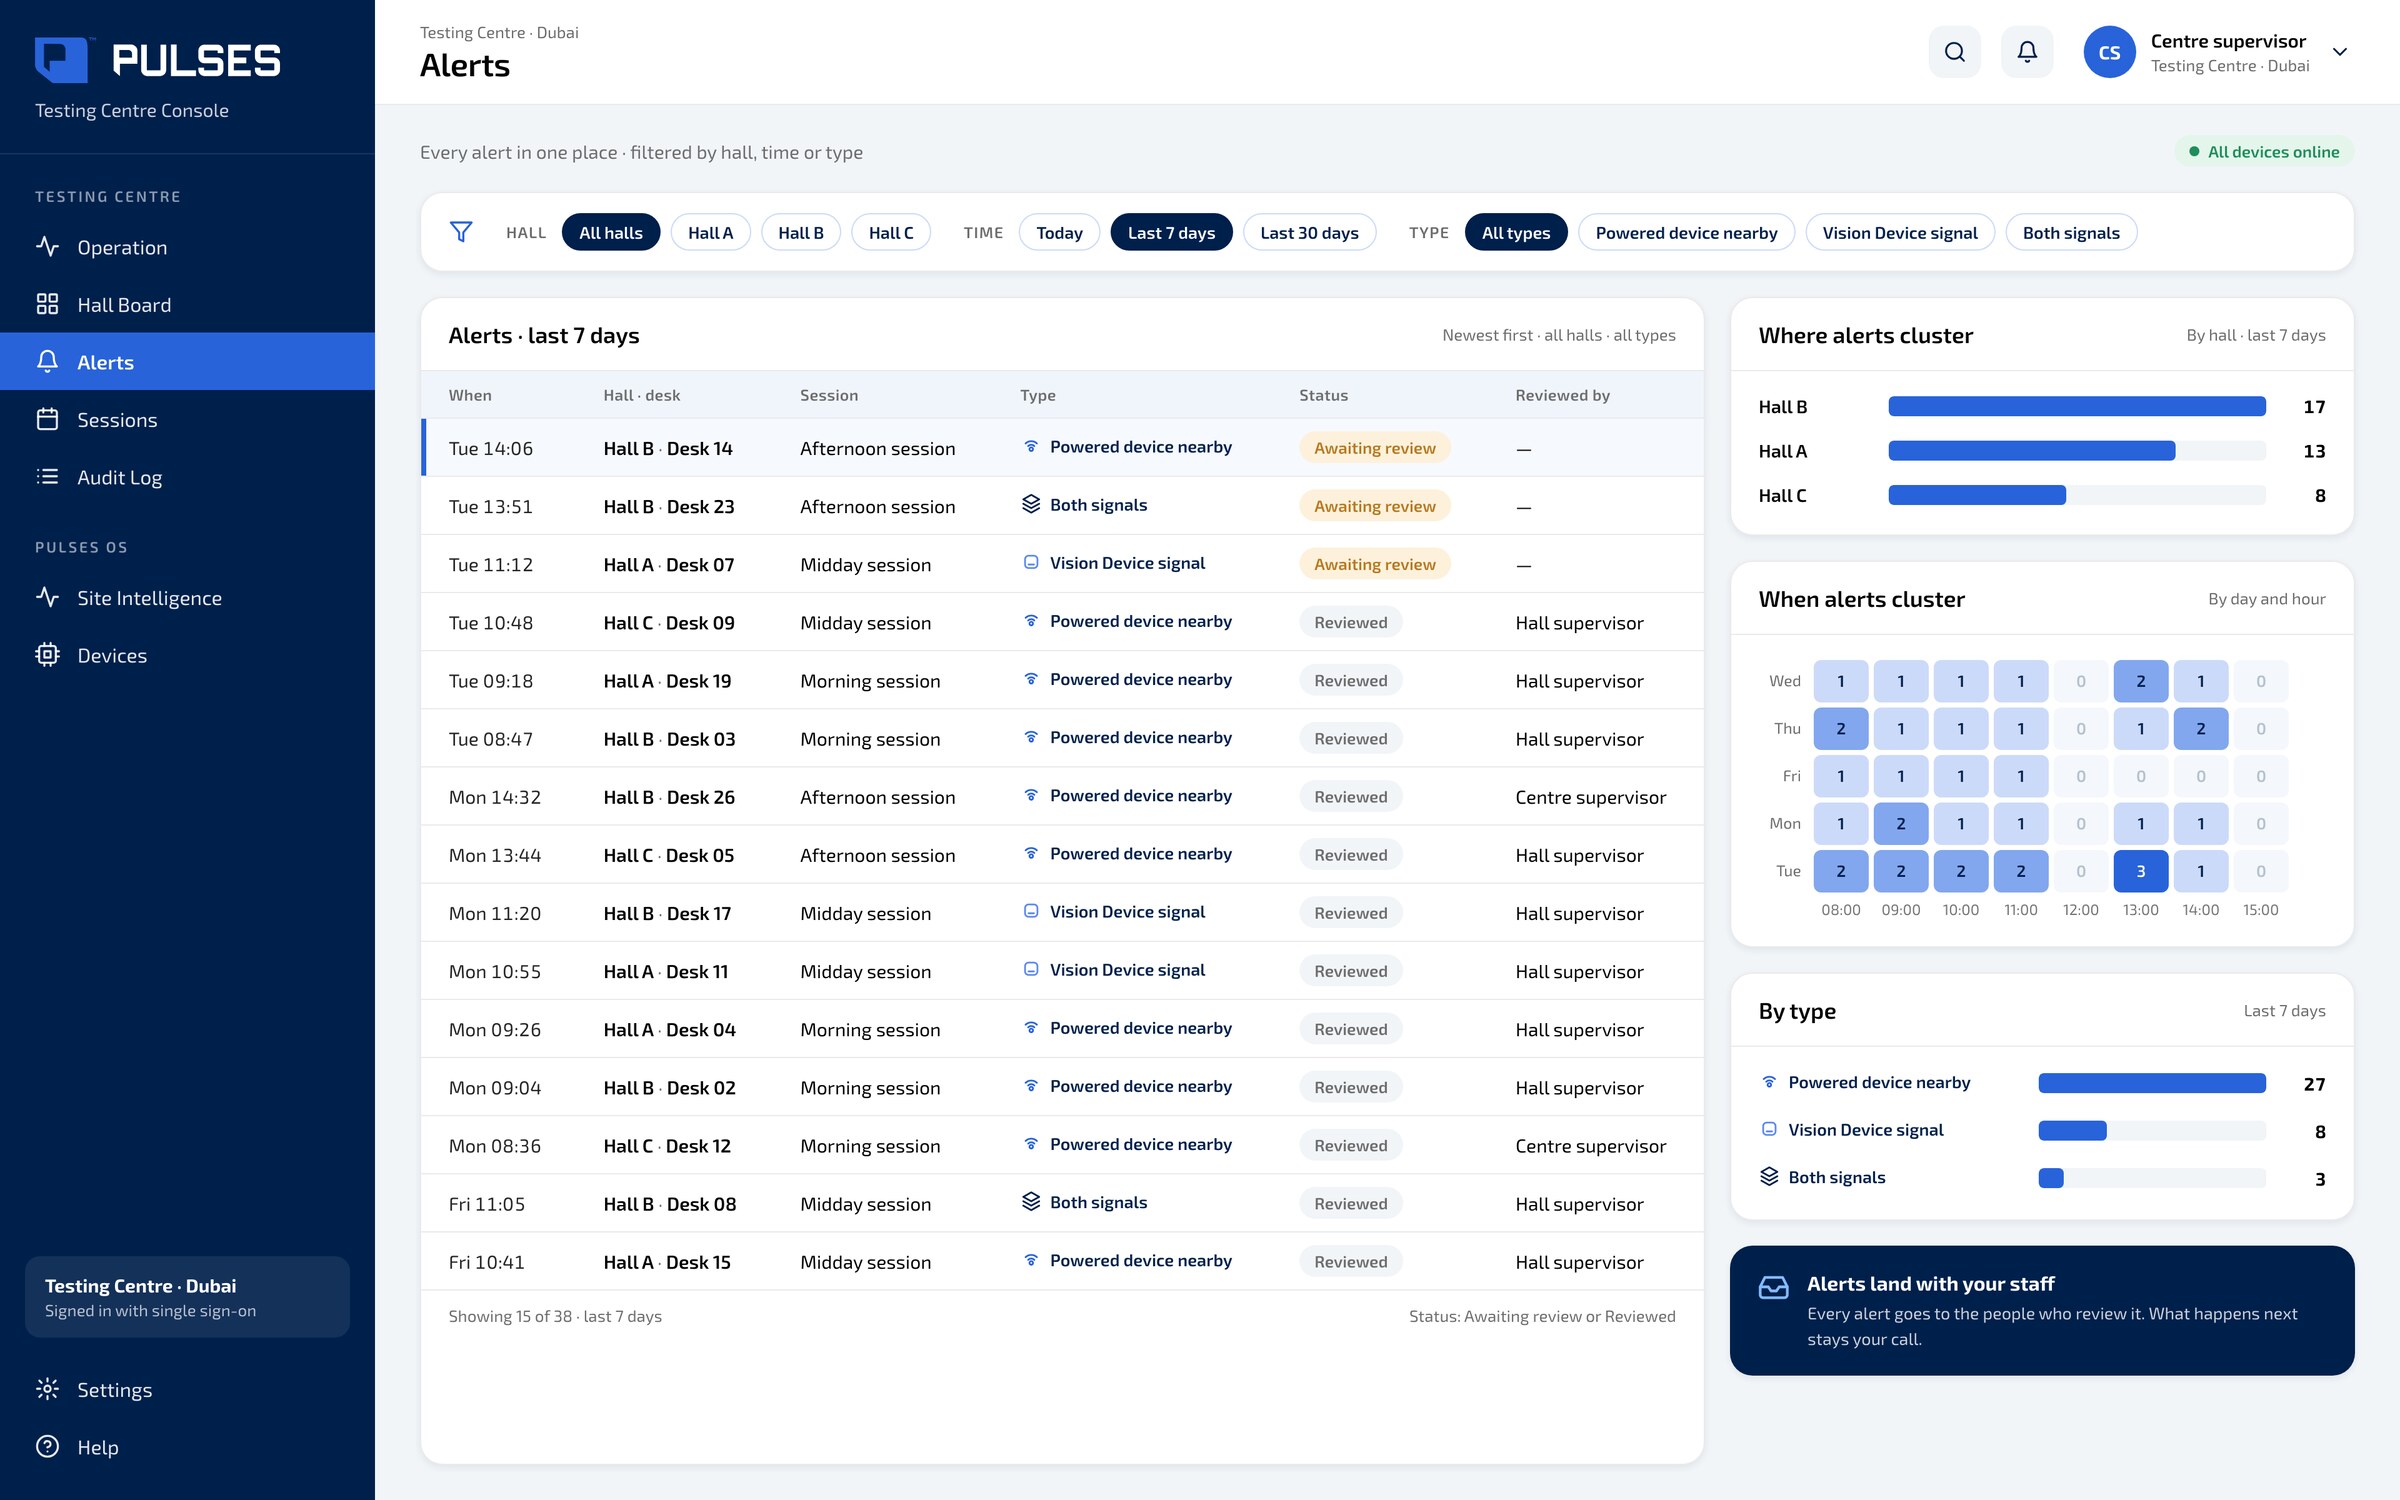2400x1500 pixels.
Task: Click Centre supervisor in Mon 14:32 row
Action: pos(1590,797)
